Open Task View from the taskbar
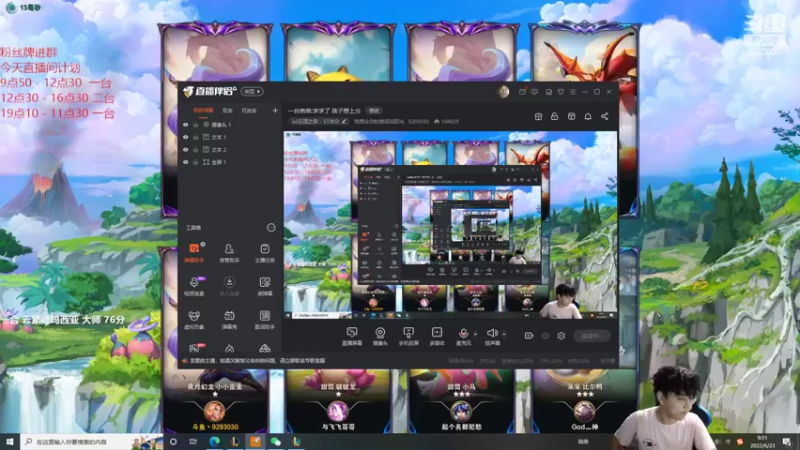The image size is (800, 450). coord(193,441)
